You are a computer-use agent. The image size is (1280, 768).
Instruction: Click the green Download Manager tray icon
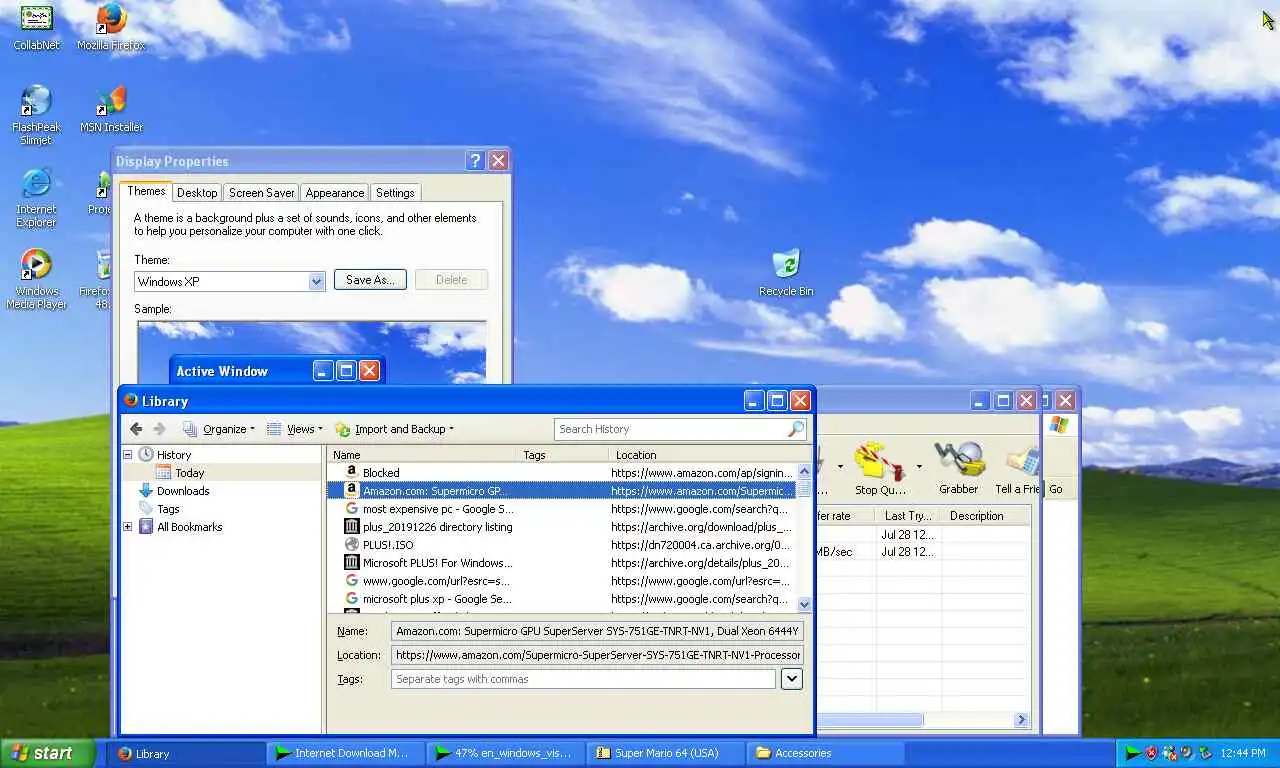[x=1133, y=753]
